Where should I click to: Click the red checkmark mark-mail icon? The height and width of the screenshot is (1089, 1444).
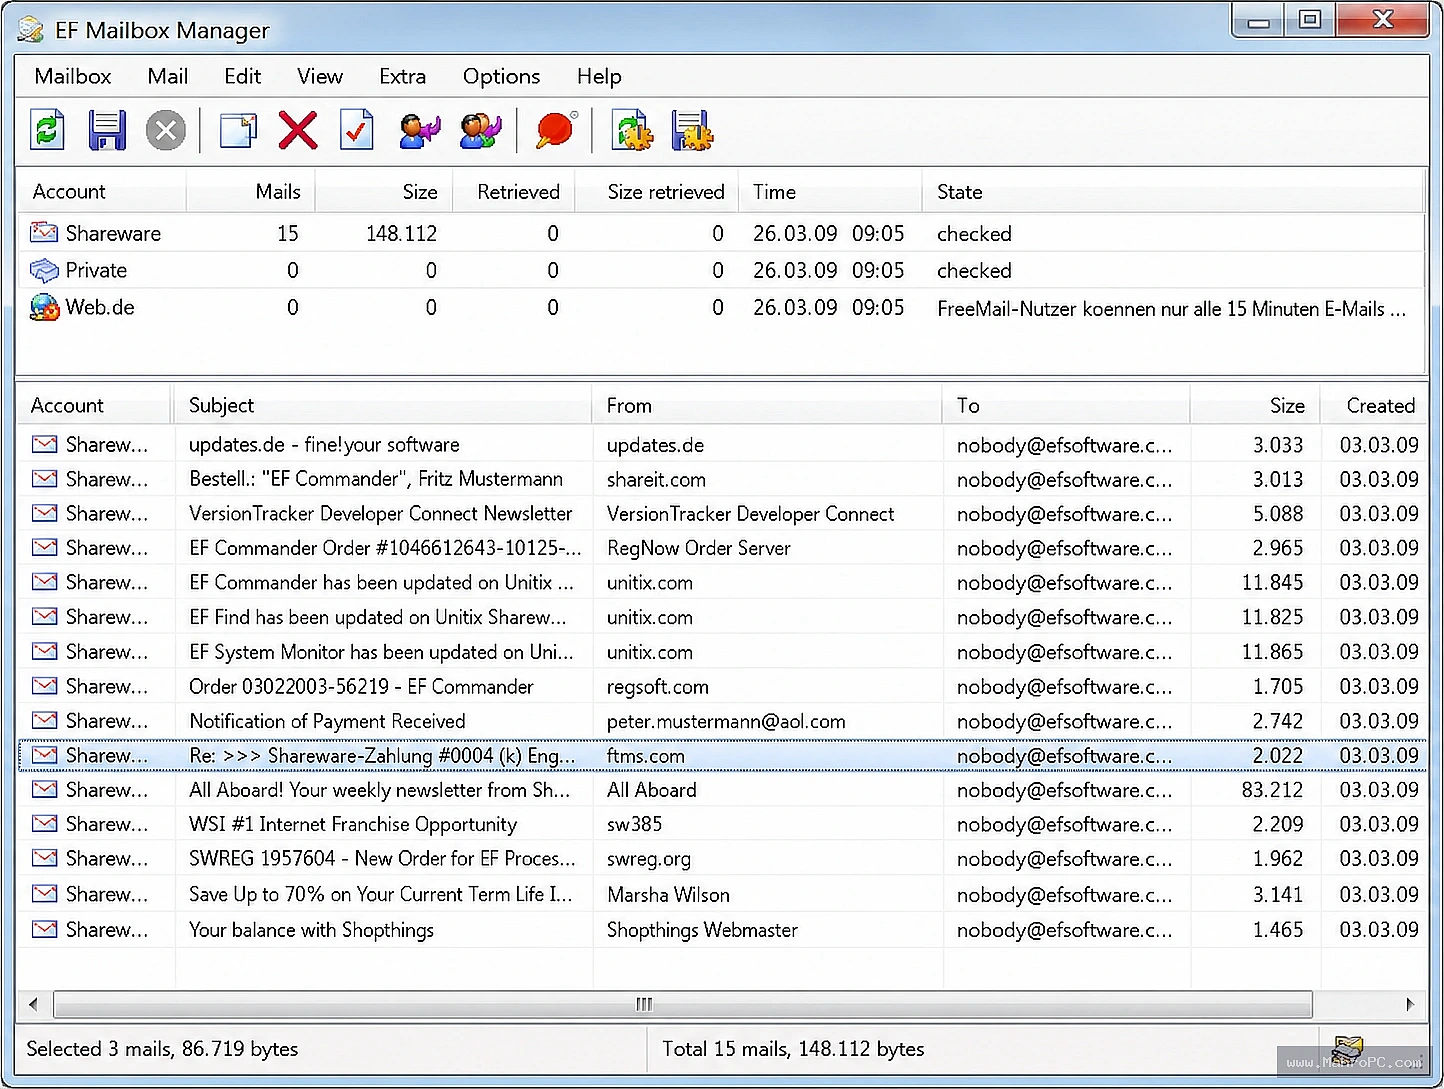[x=357, y=131]
